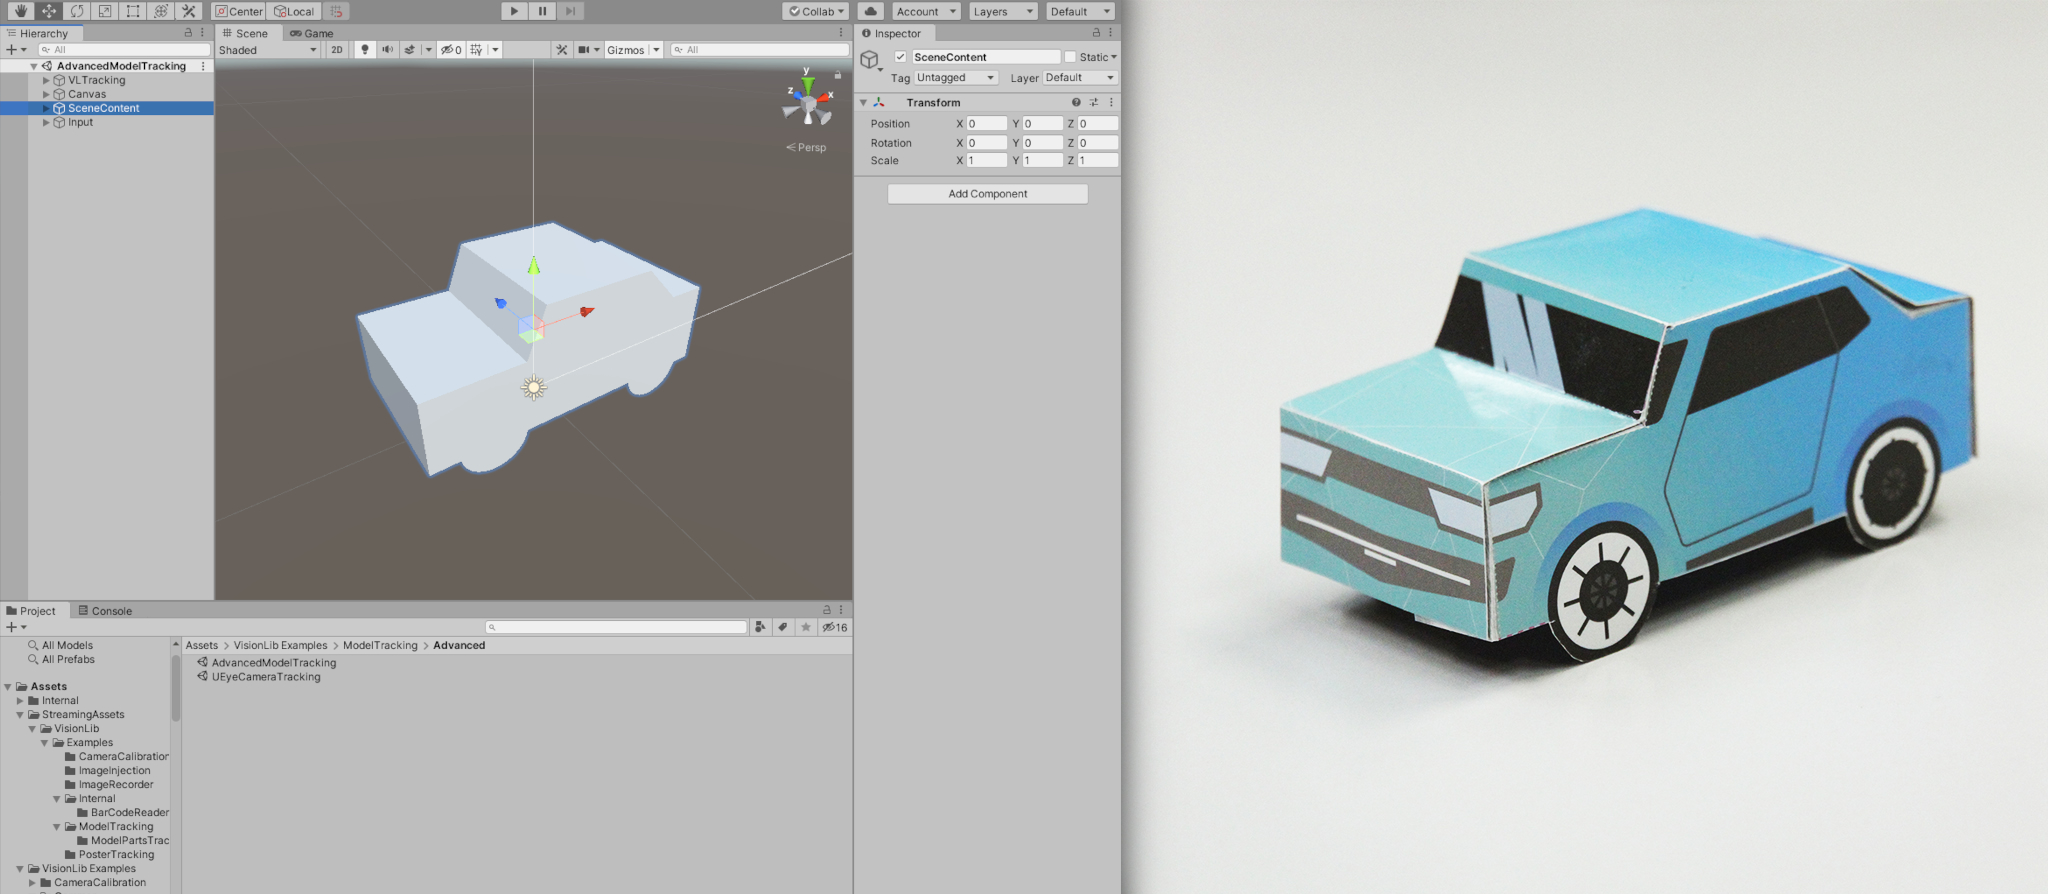The width and height of the screenshot is (2048, 894).
Task: Toggle 2D view mode
Action: pyautogui.click(x=337, y=50)
